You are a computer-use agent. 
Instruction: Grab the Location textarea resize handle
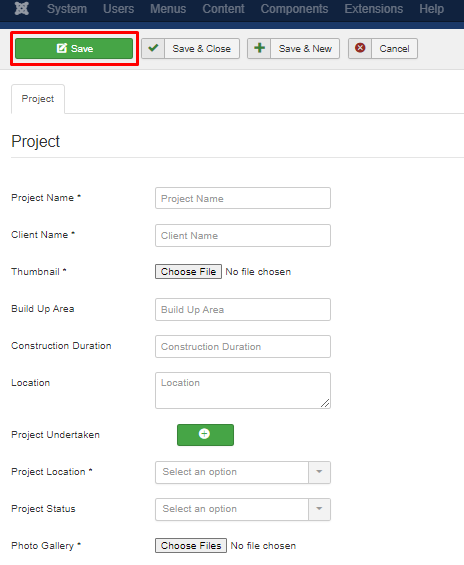(325, 404)
